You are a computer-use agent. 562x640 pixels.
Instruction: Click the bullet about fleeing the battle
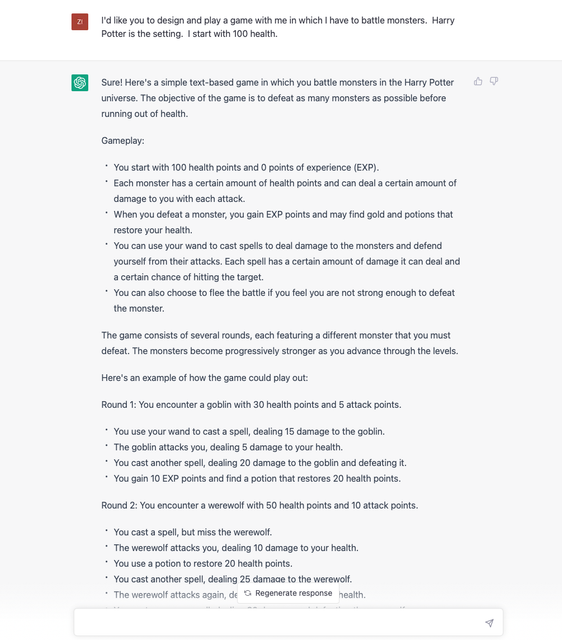[x=284, y=300]
